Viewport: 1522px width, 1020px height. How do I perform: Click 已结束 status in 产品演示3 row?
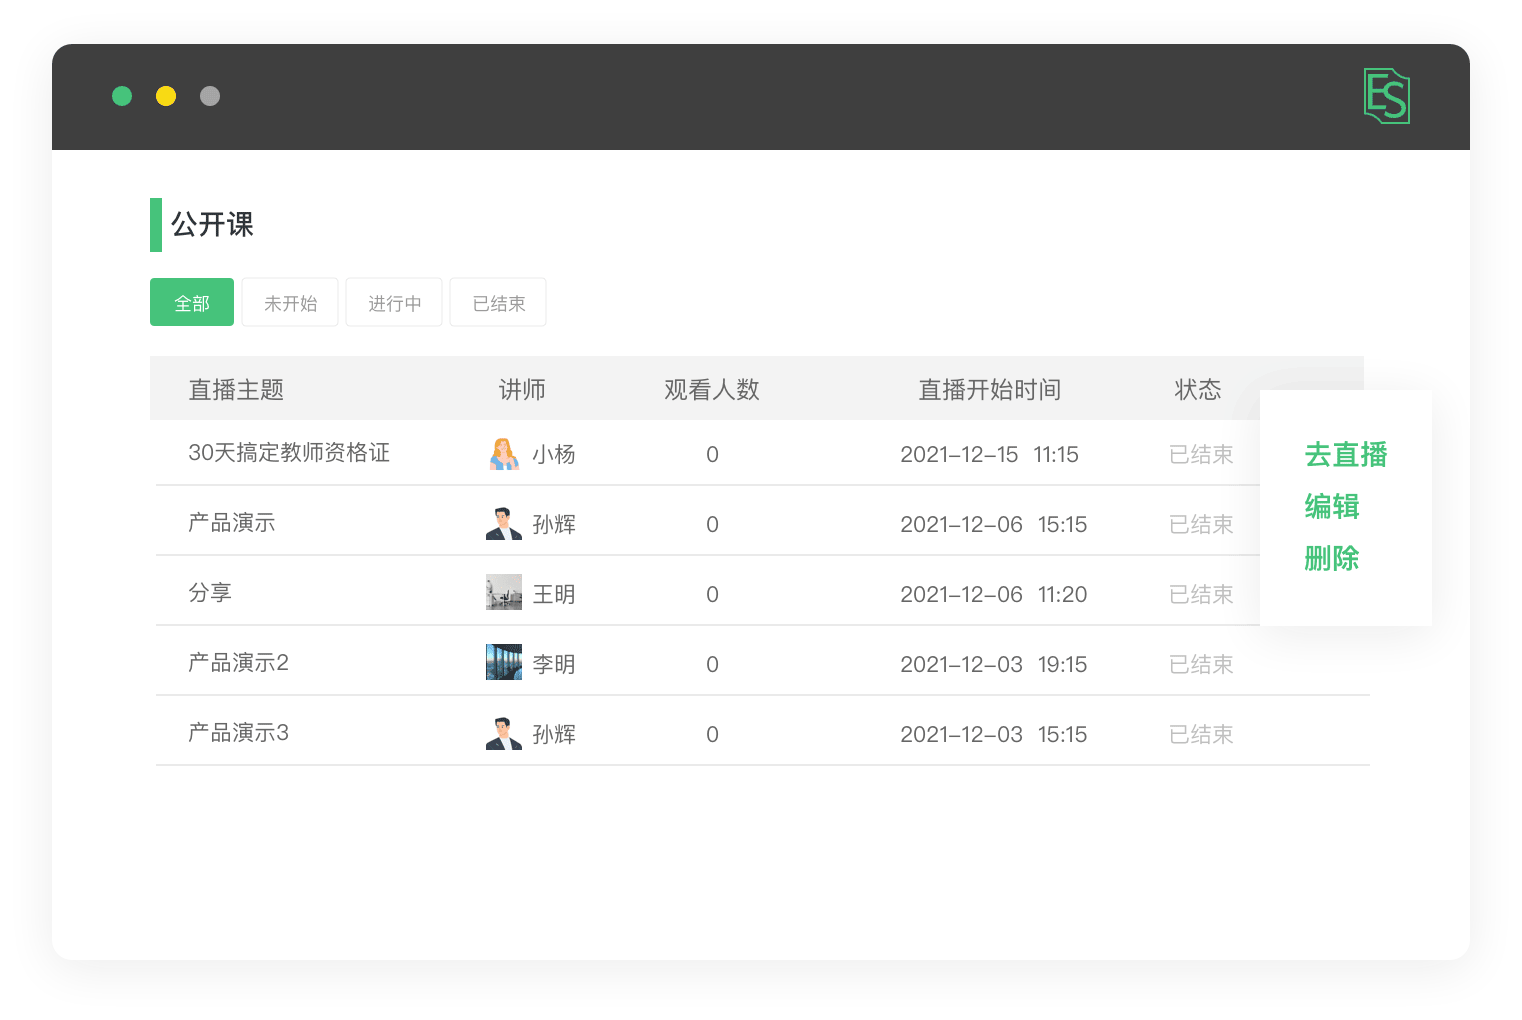point(1201,735)
